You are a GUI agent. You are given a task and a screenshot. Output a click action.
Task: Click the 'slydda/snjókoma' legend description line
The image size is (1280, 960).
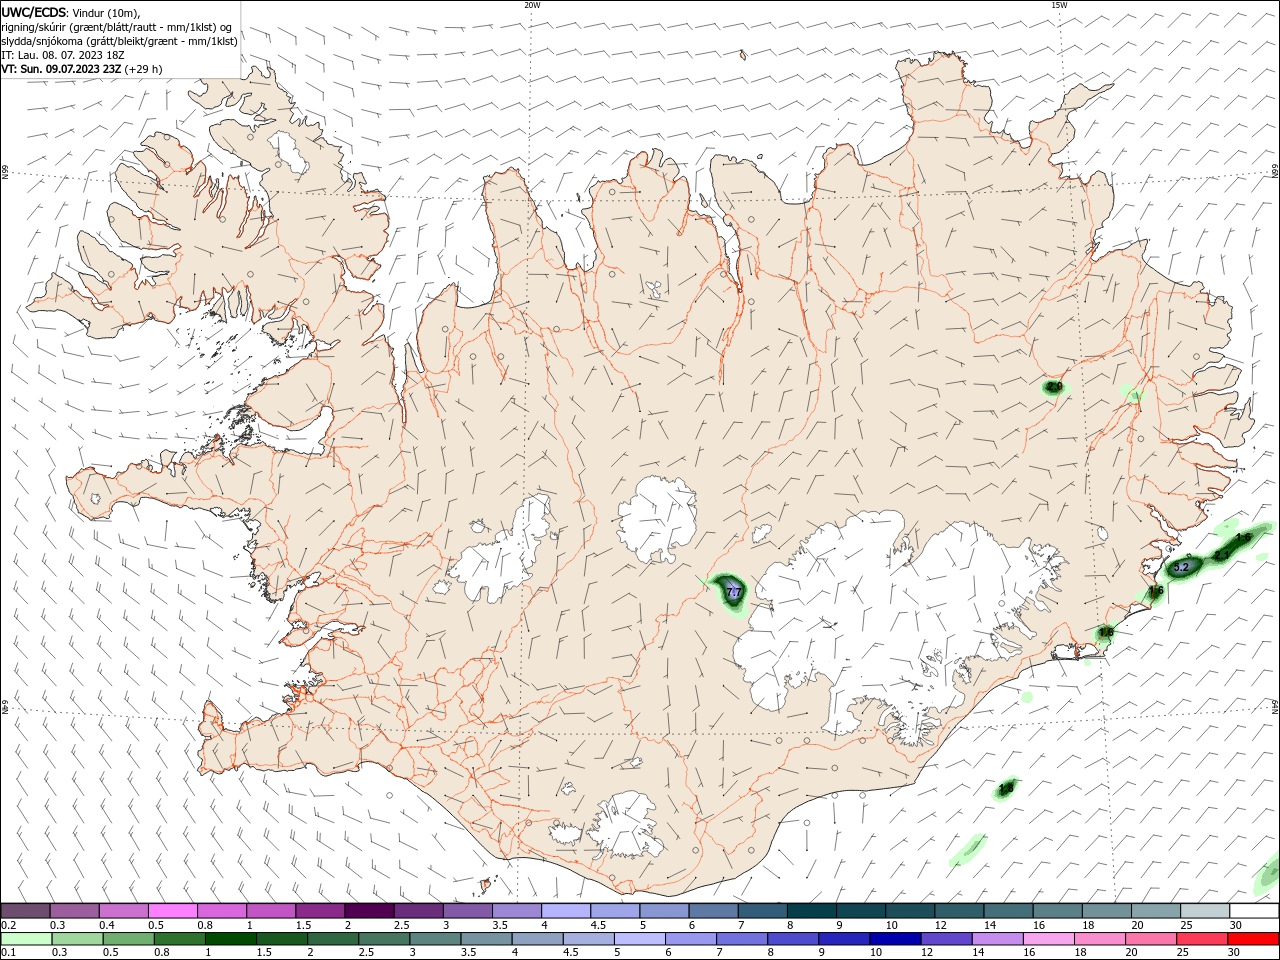click(x=120, y=41)
